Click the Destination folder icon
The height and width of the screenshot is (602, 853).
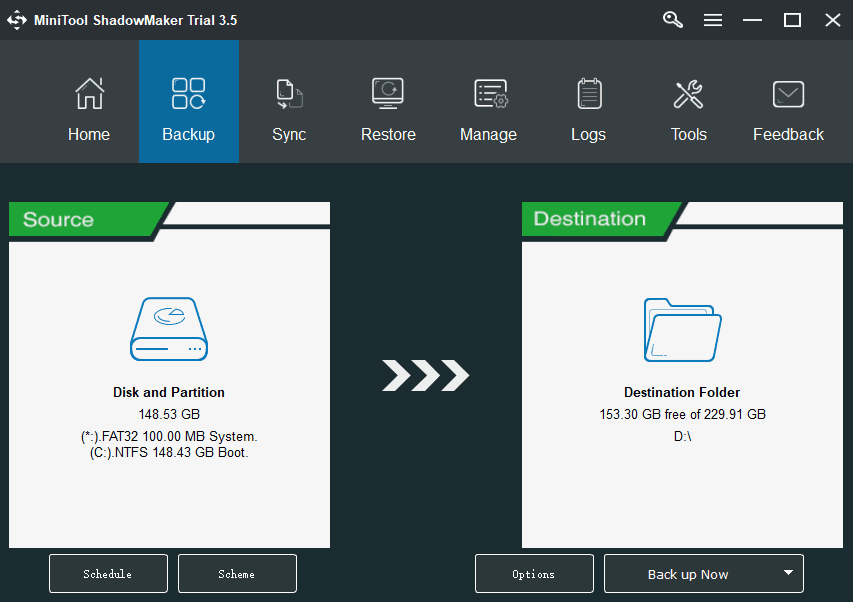(682, 329)
